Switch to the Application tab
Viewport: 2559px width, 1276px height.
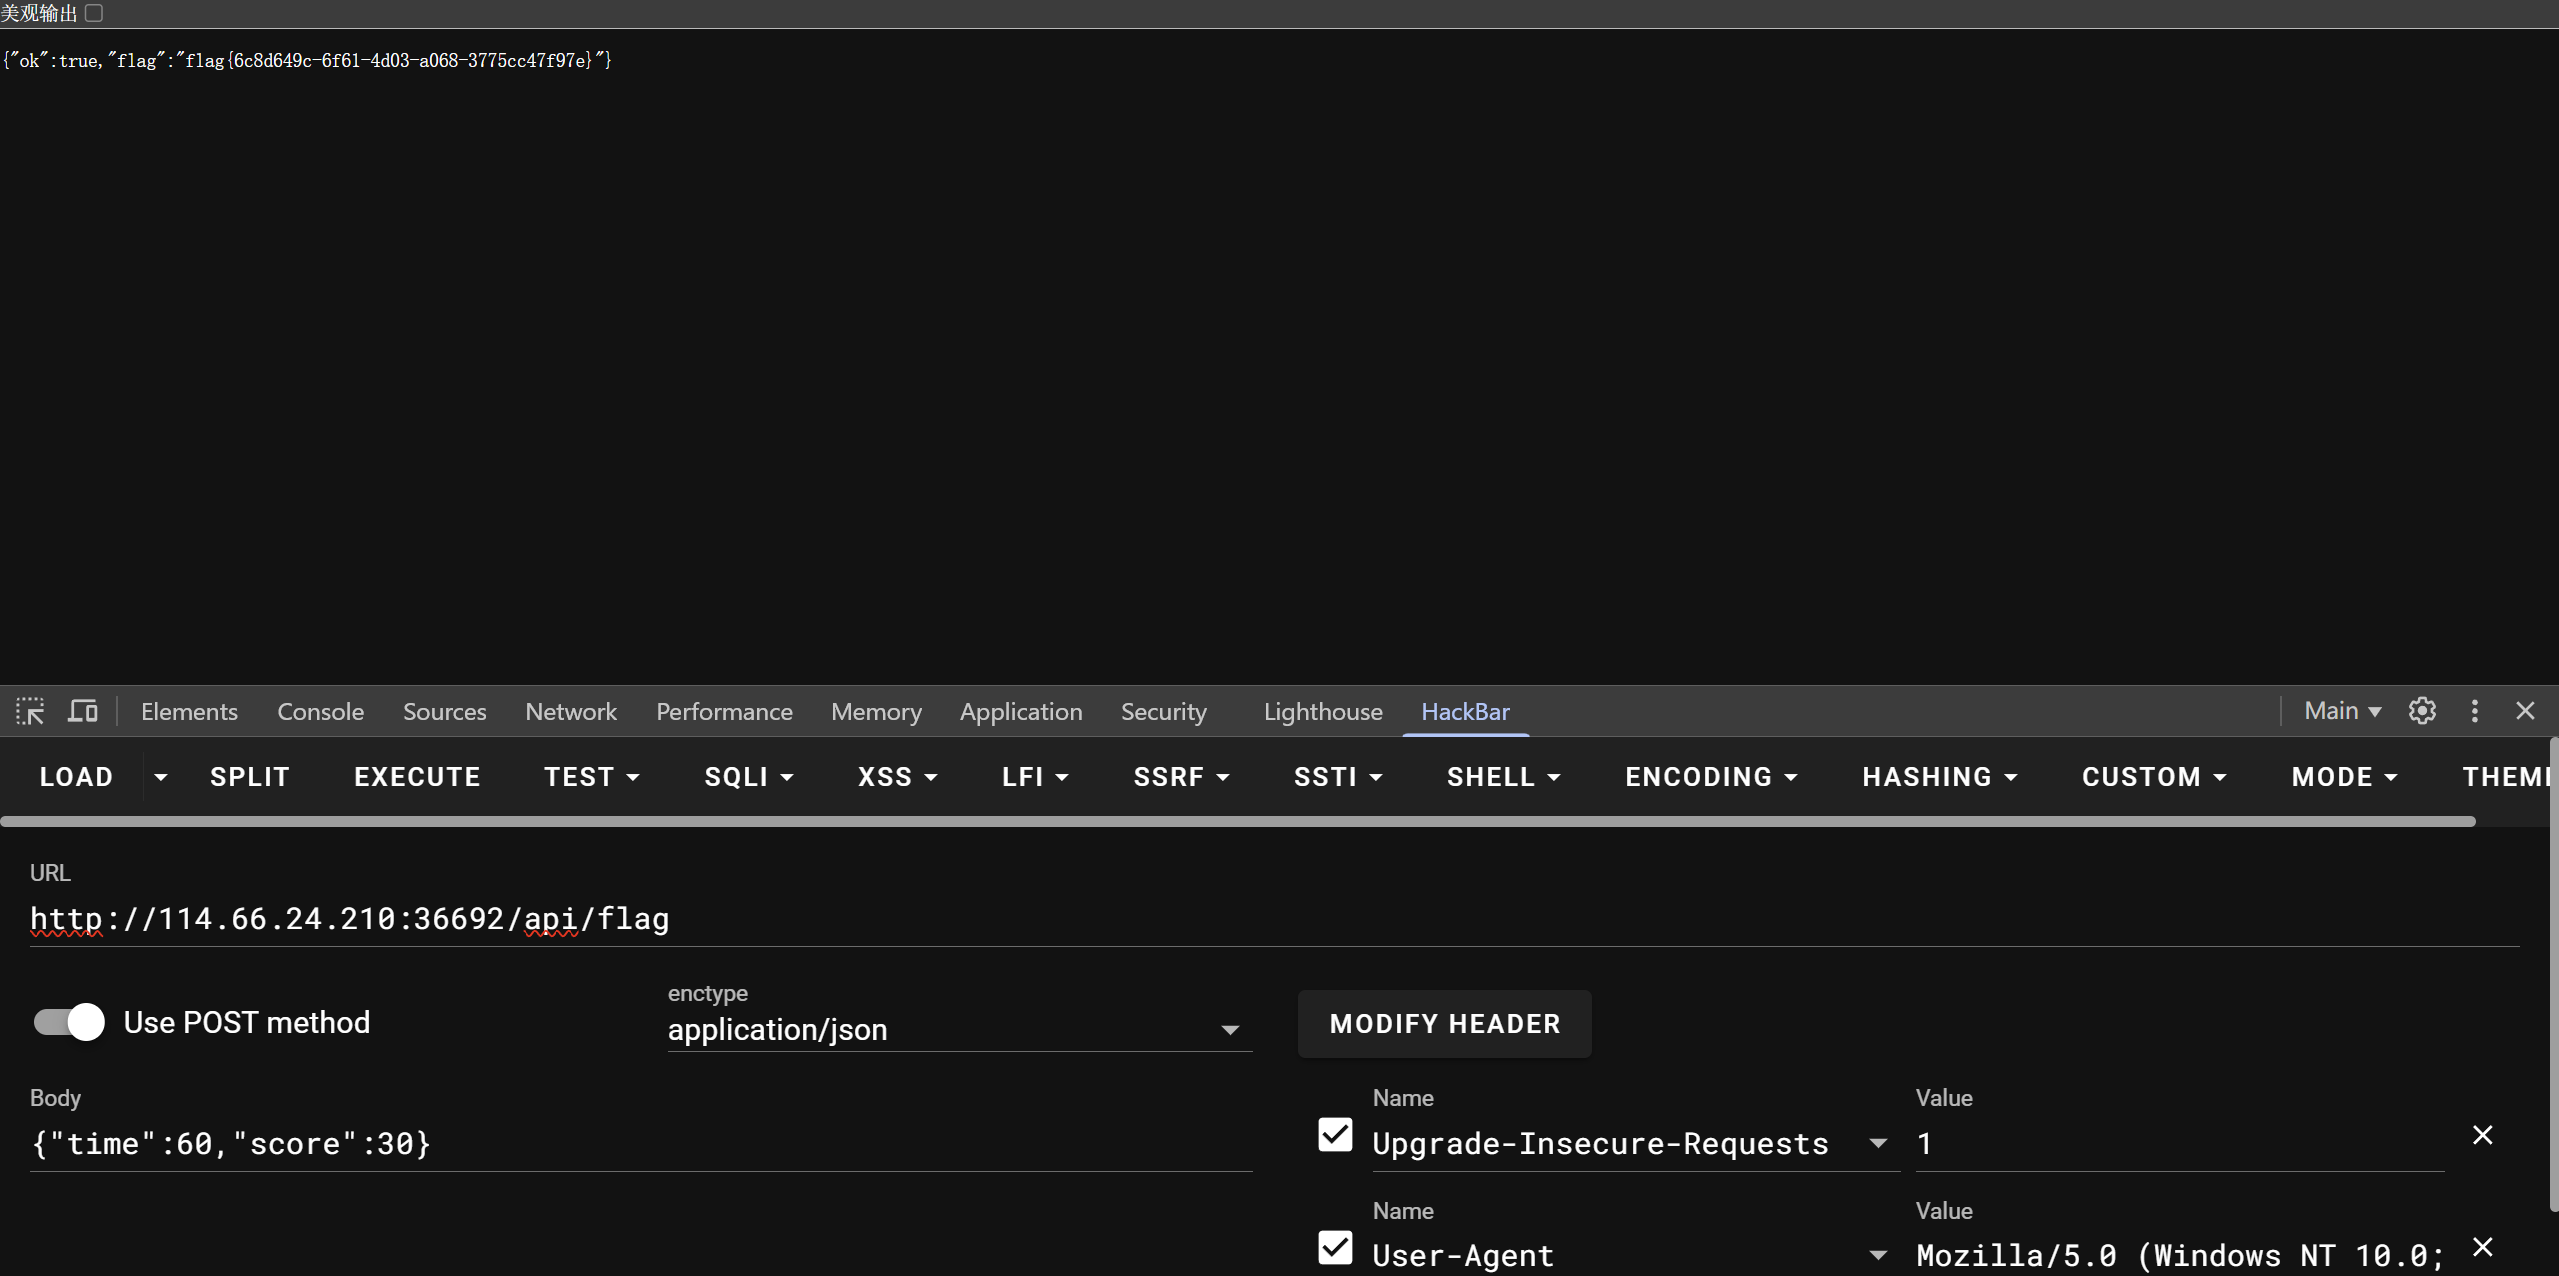(1021, 711)
